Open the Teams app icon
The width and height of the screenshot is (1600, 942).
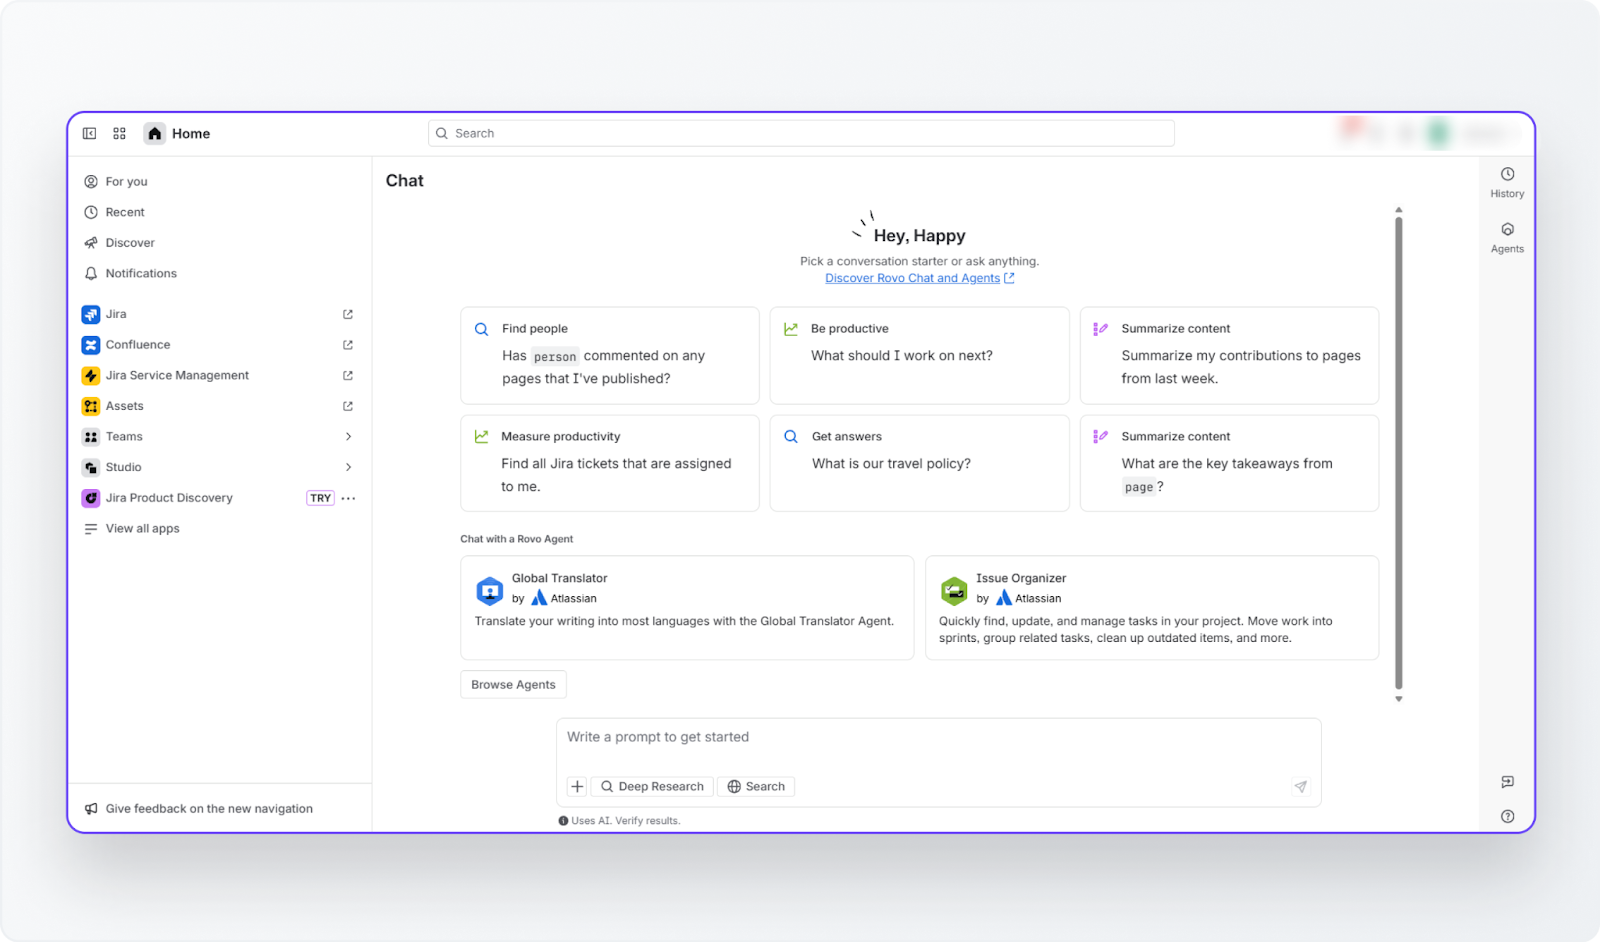click(x=91, y=437)
